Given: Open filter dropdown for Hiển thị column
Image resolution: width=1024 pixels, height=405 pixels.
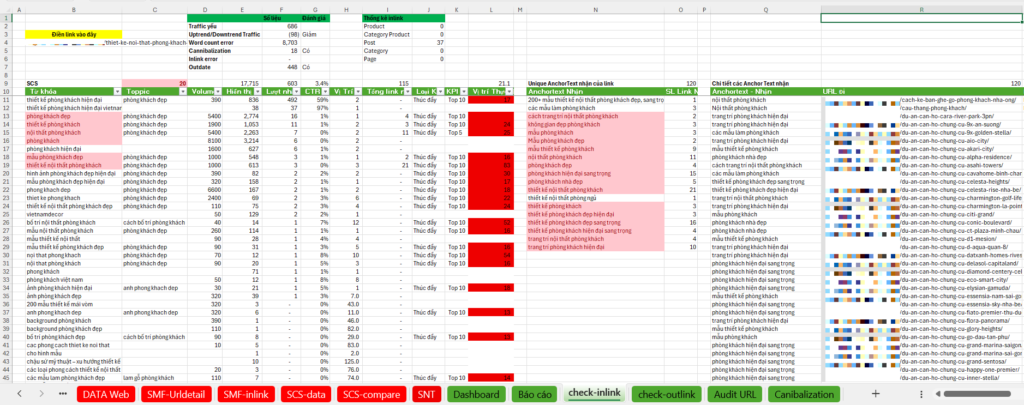Looking at the screenshot, I should [x=258, y=92].
